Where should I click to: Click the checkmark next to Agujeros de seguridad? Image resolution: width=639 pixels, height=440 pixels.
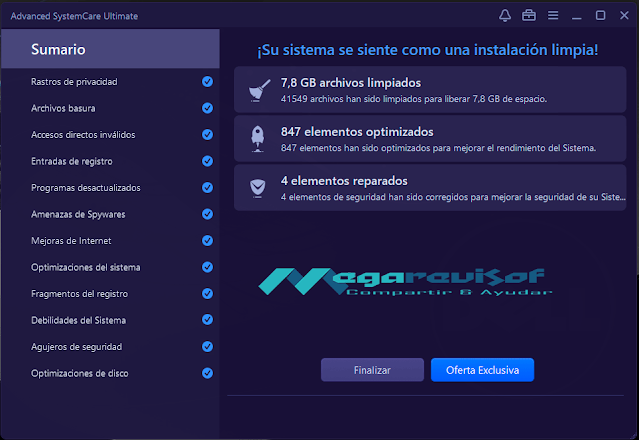click(x=207, y=346)
